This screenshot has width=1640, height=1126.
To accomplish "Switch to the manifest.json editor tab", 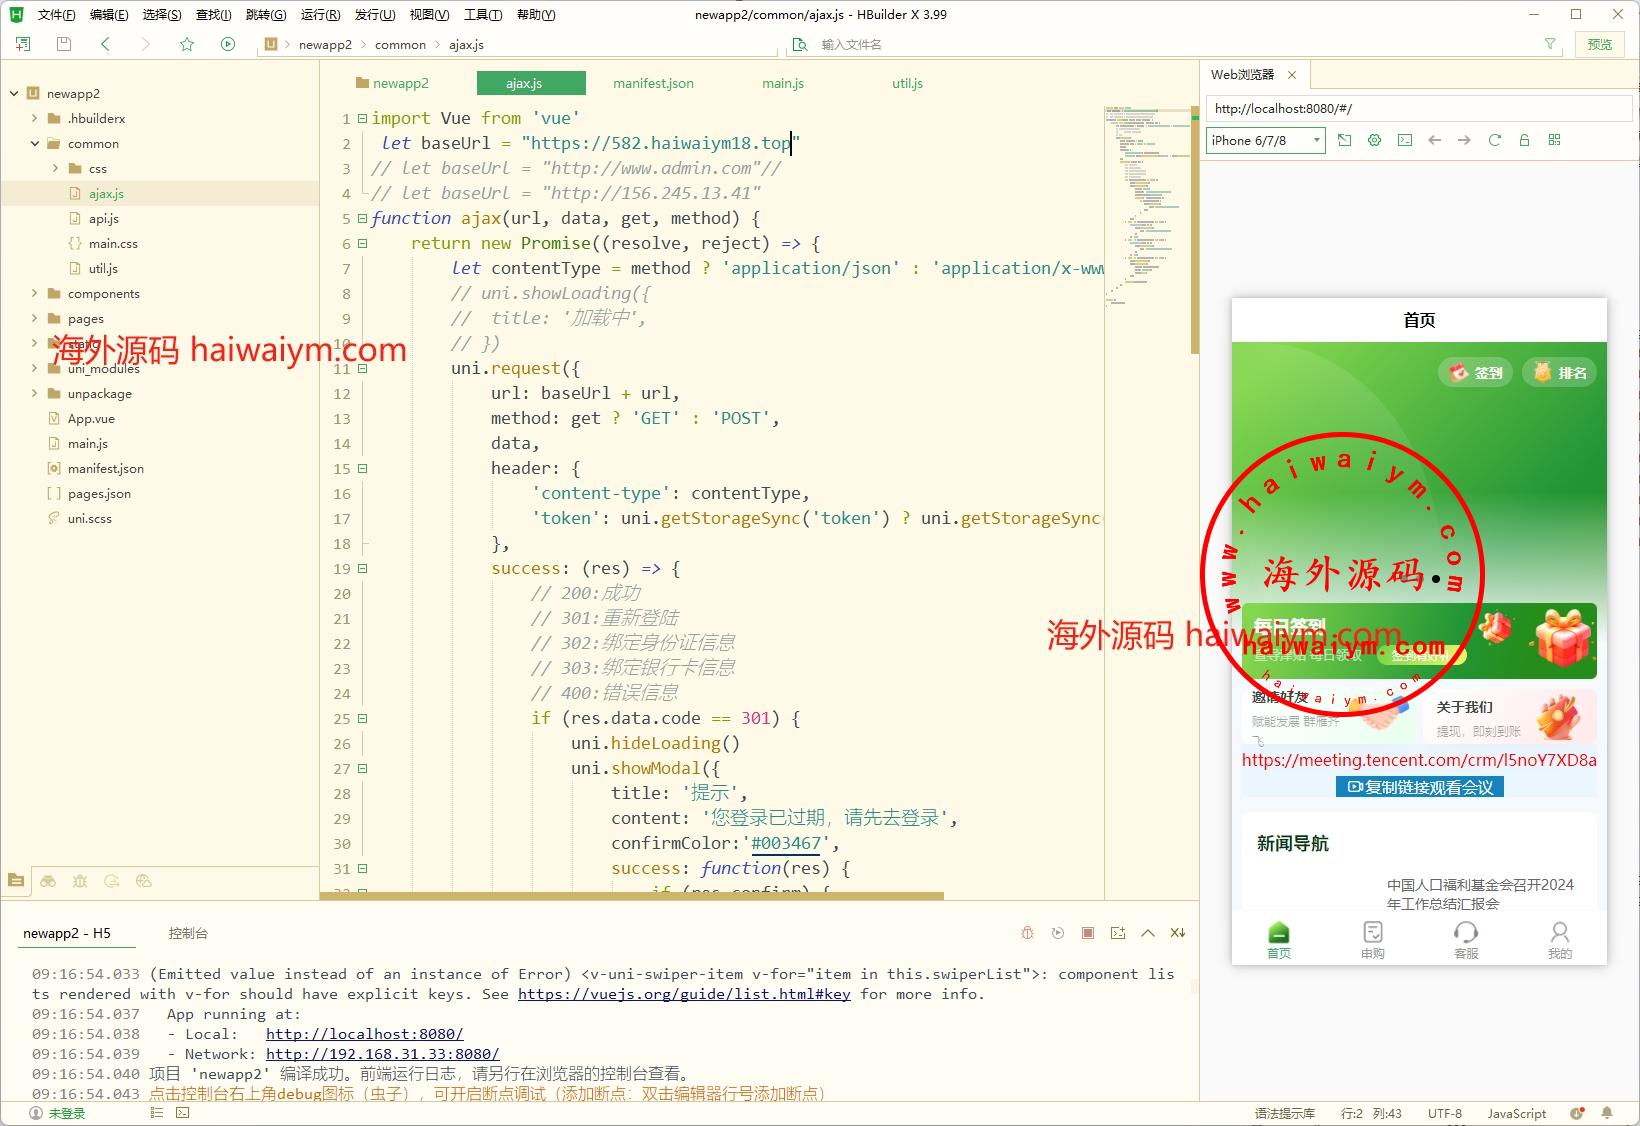I will point(653,83).
